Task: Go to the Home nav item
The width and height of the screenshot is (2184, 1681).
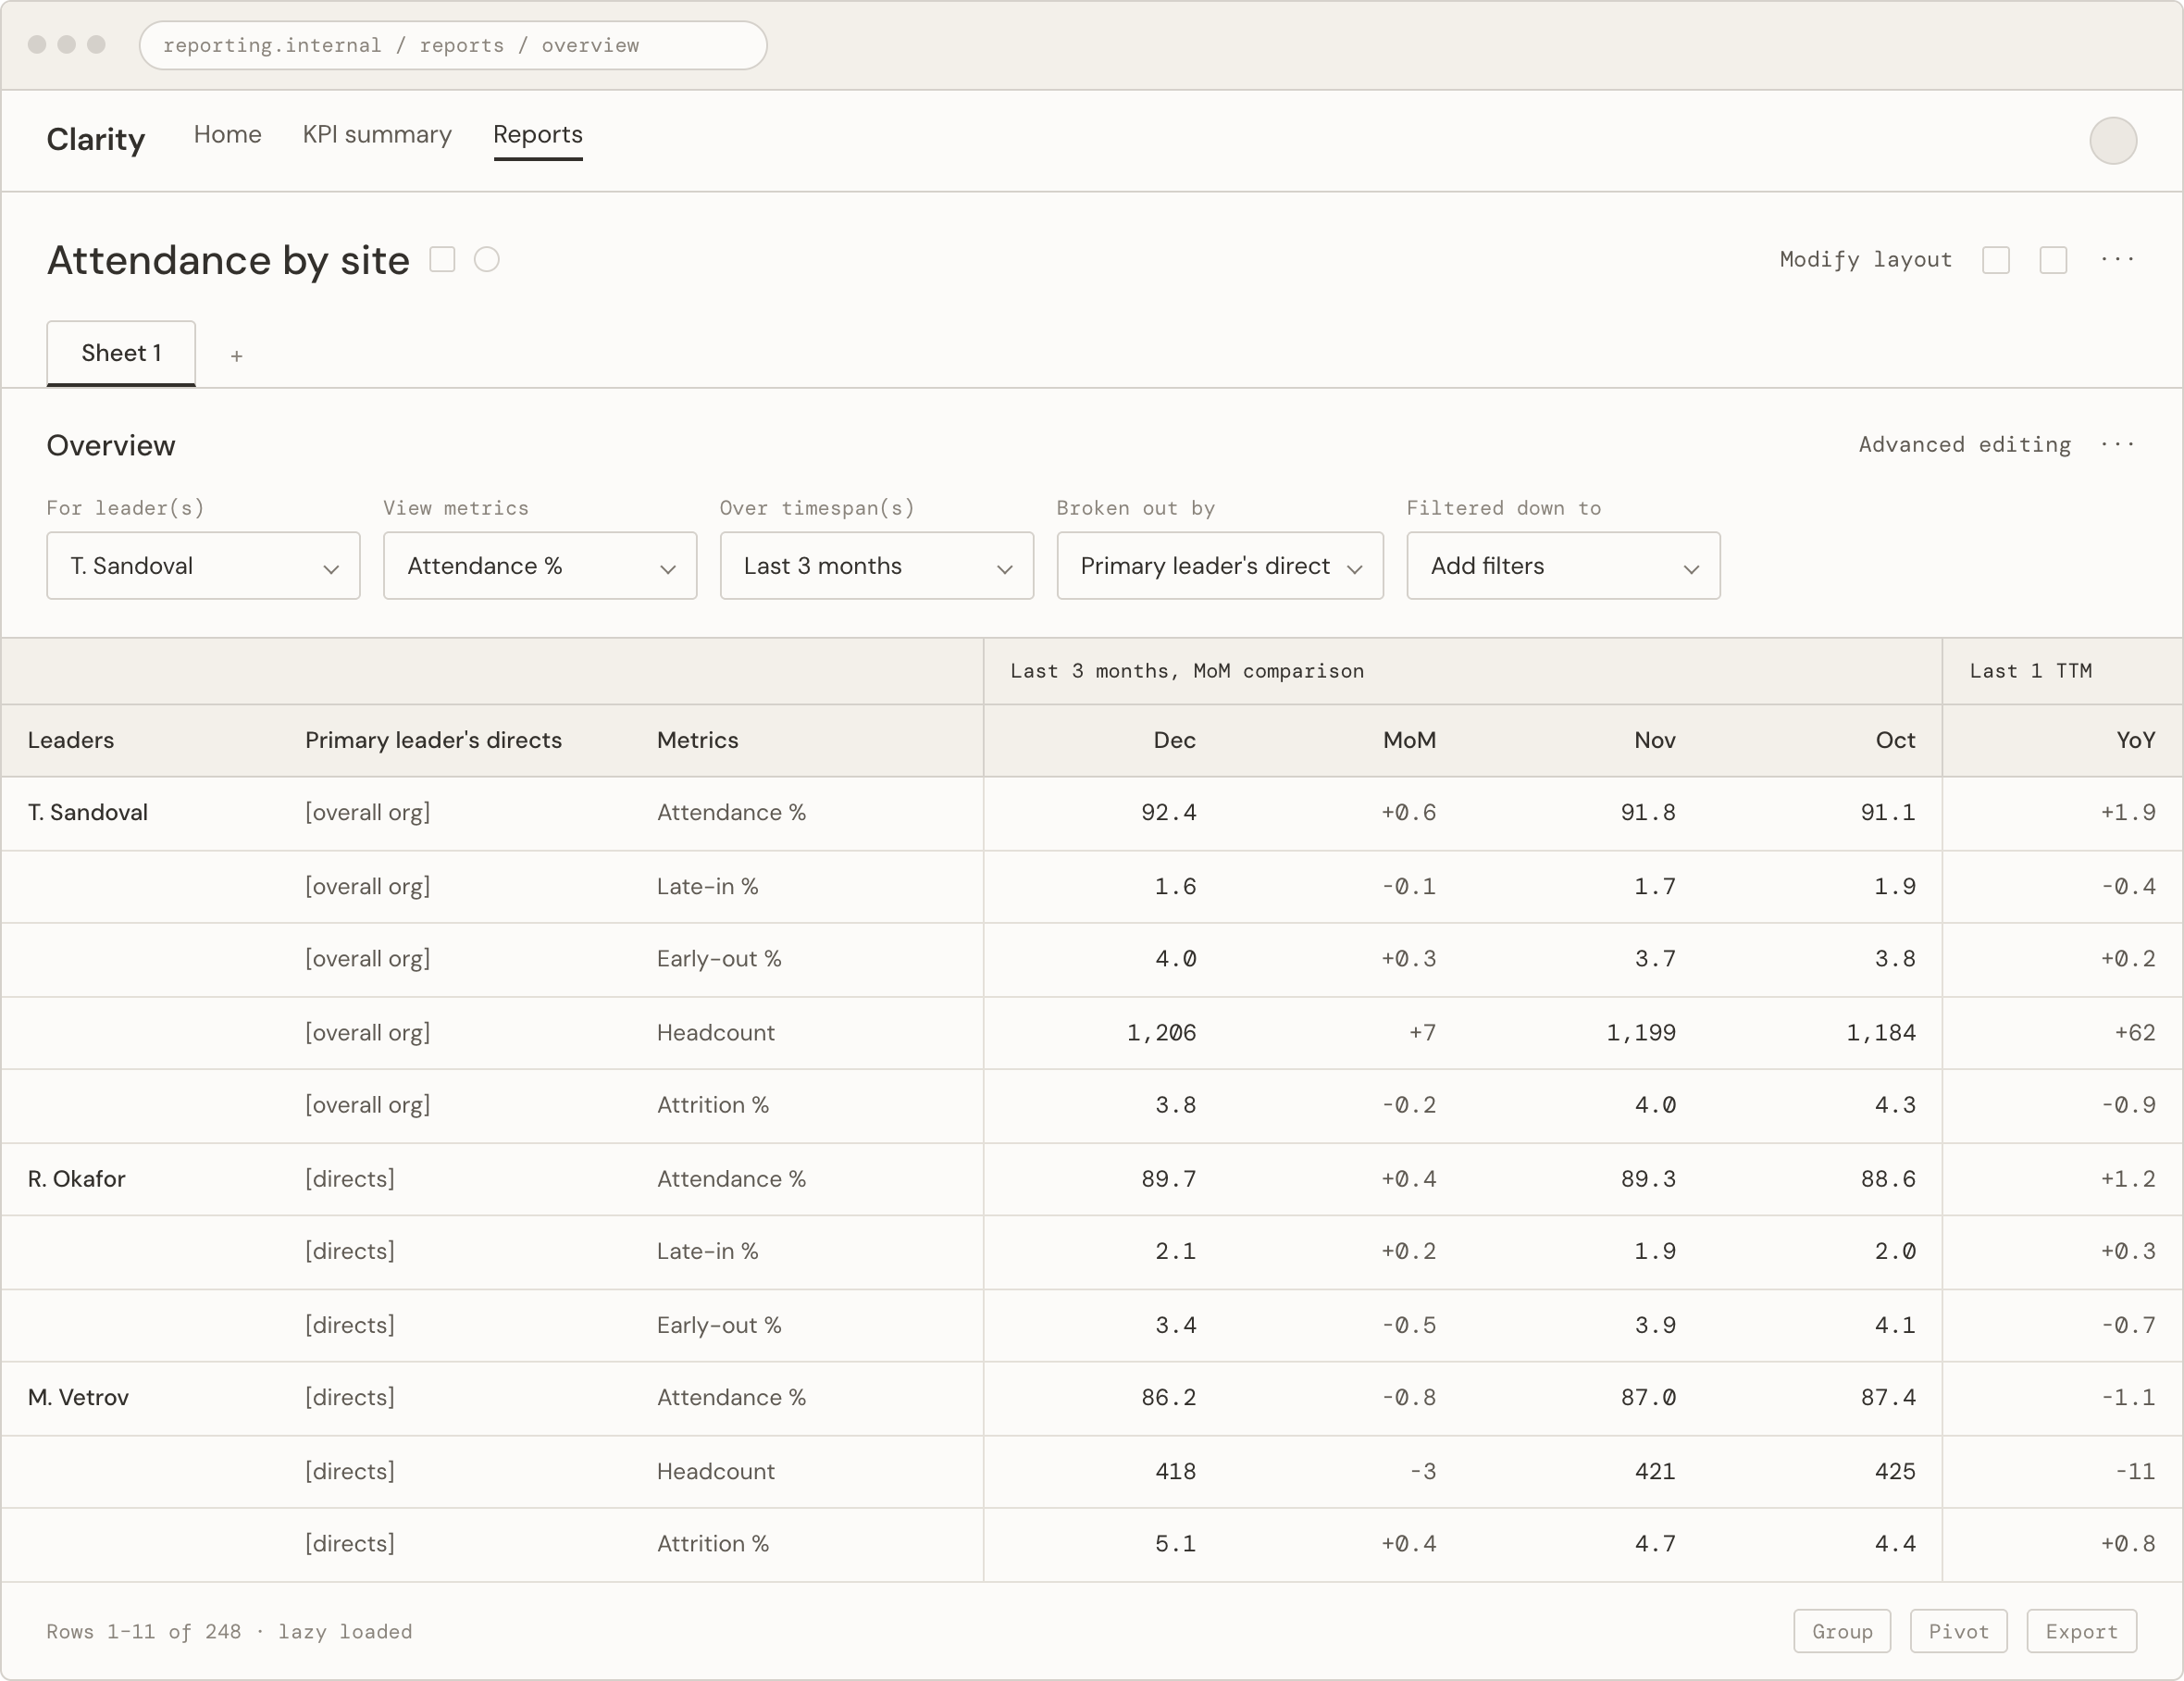Action: (x=228, y=135)
